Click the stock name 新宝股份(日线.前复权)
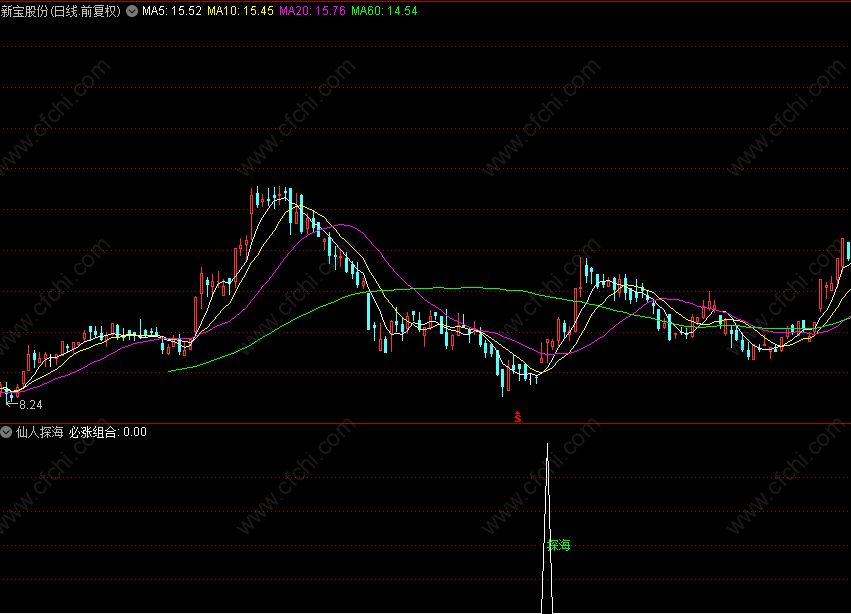851x614 pixels. pos(61,11)
